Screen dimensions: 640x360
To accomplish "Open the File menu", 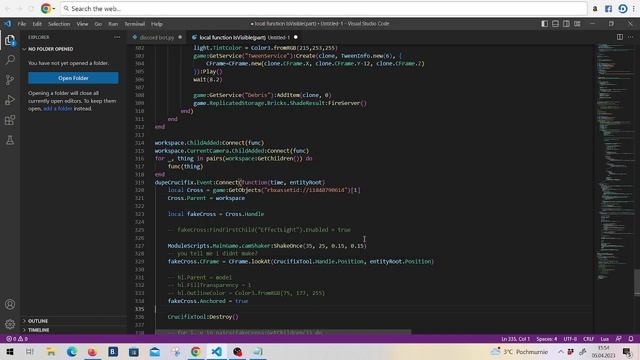I will 22,24.
